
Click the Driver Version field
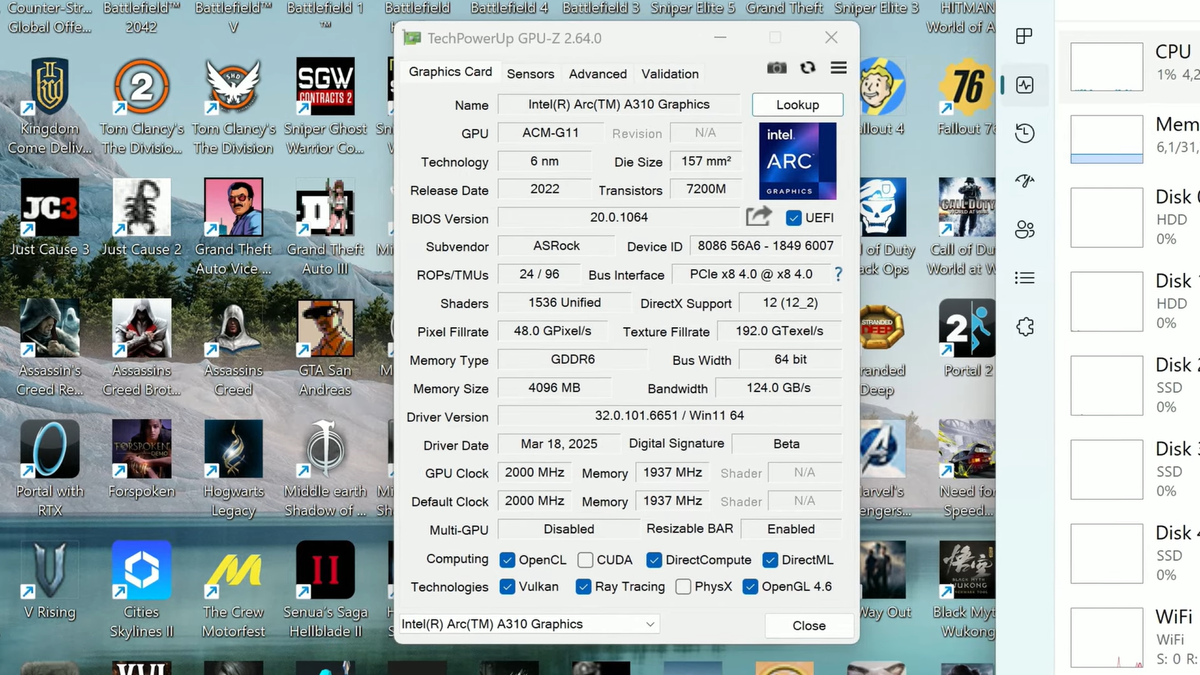669,416
